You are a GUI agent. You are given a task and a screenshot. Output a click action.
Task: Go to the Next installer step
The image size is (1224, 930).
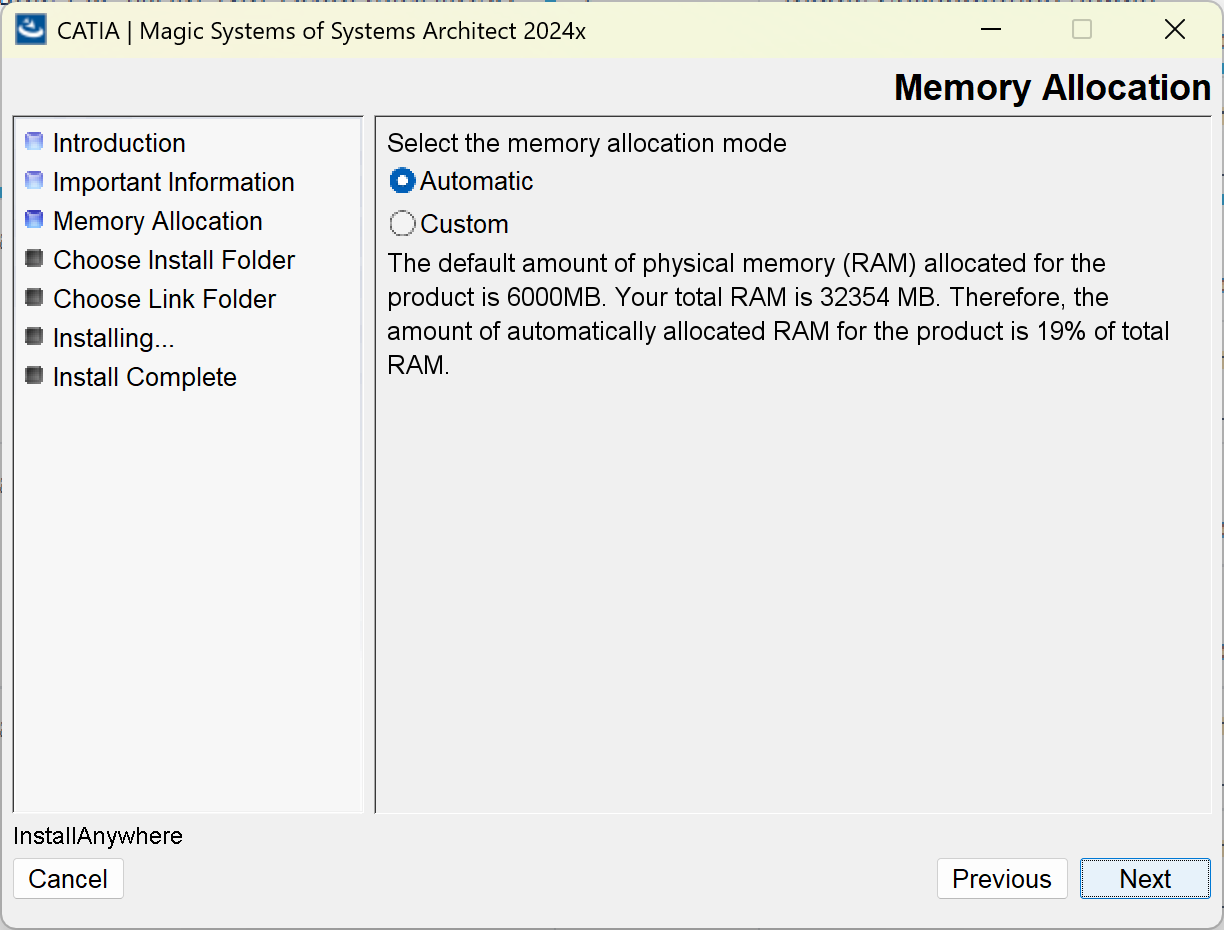pos(1145,879)
